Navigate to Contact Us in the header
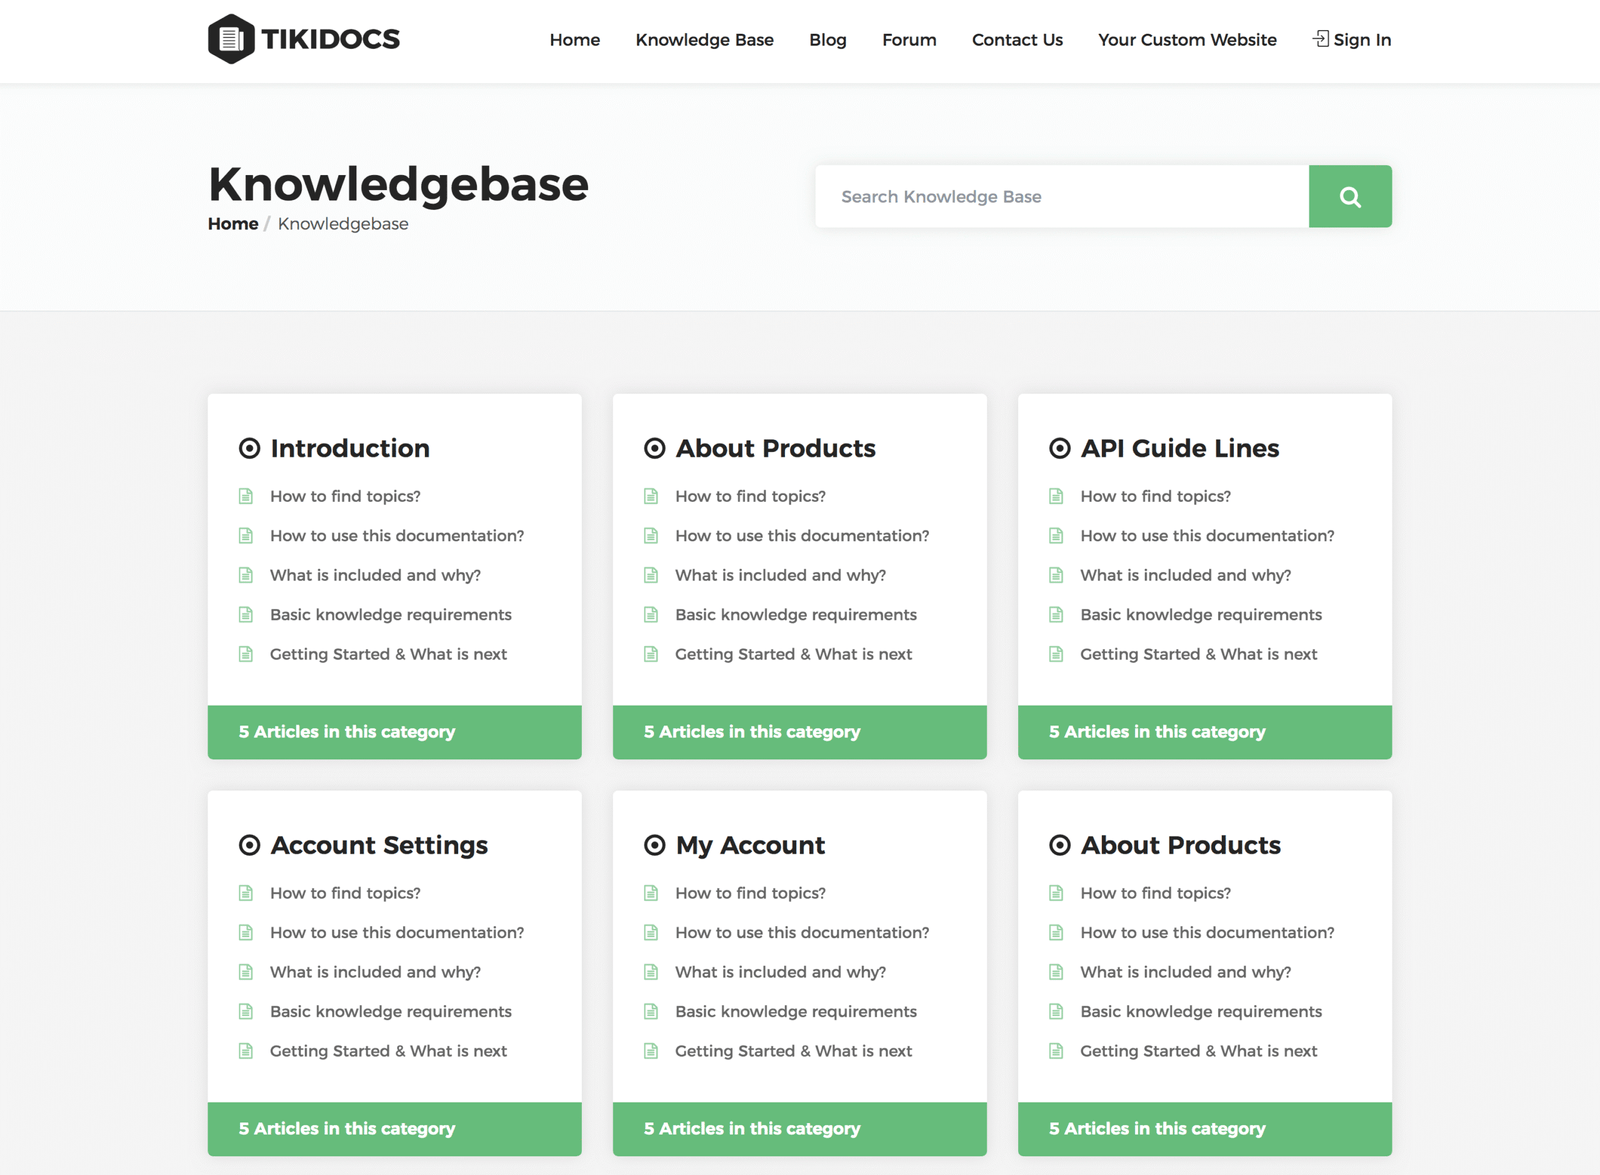 click(1016, 40)
